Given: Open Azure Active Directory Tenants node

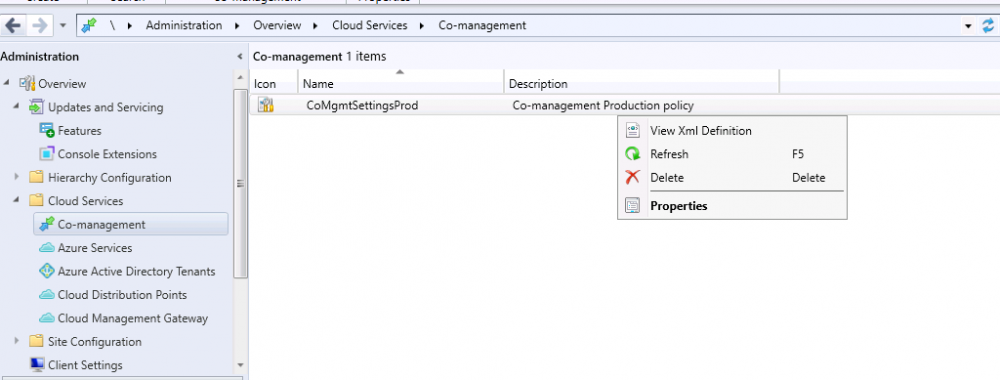Looking at the screenshot, I should pyautogui.click(x=136, y=271).
